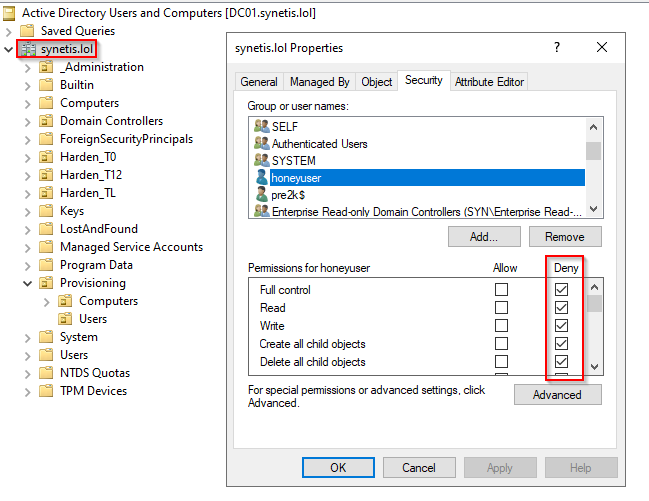Select the System folder icon

tap(46, 337)
